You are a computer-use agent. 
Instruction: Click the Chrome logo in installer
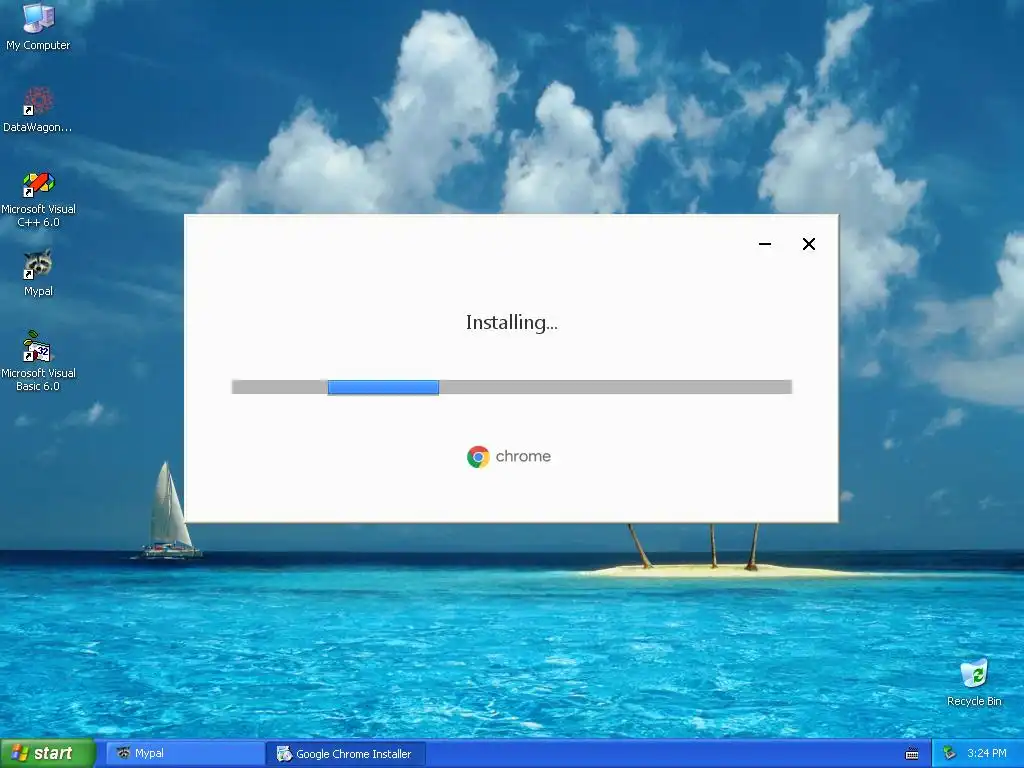click(478, 456)
